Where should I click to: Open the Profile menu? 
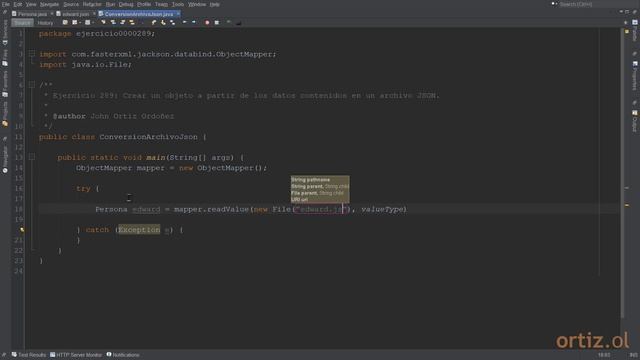click(144, 4)
